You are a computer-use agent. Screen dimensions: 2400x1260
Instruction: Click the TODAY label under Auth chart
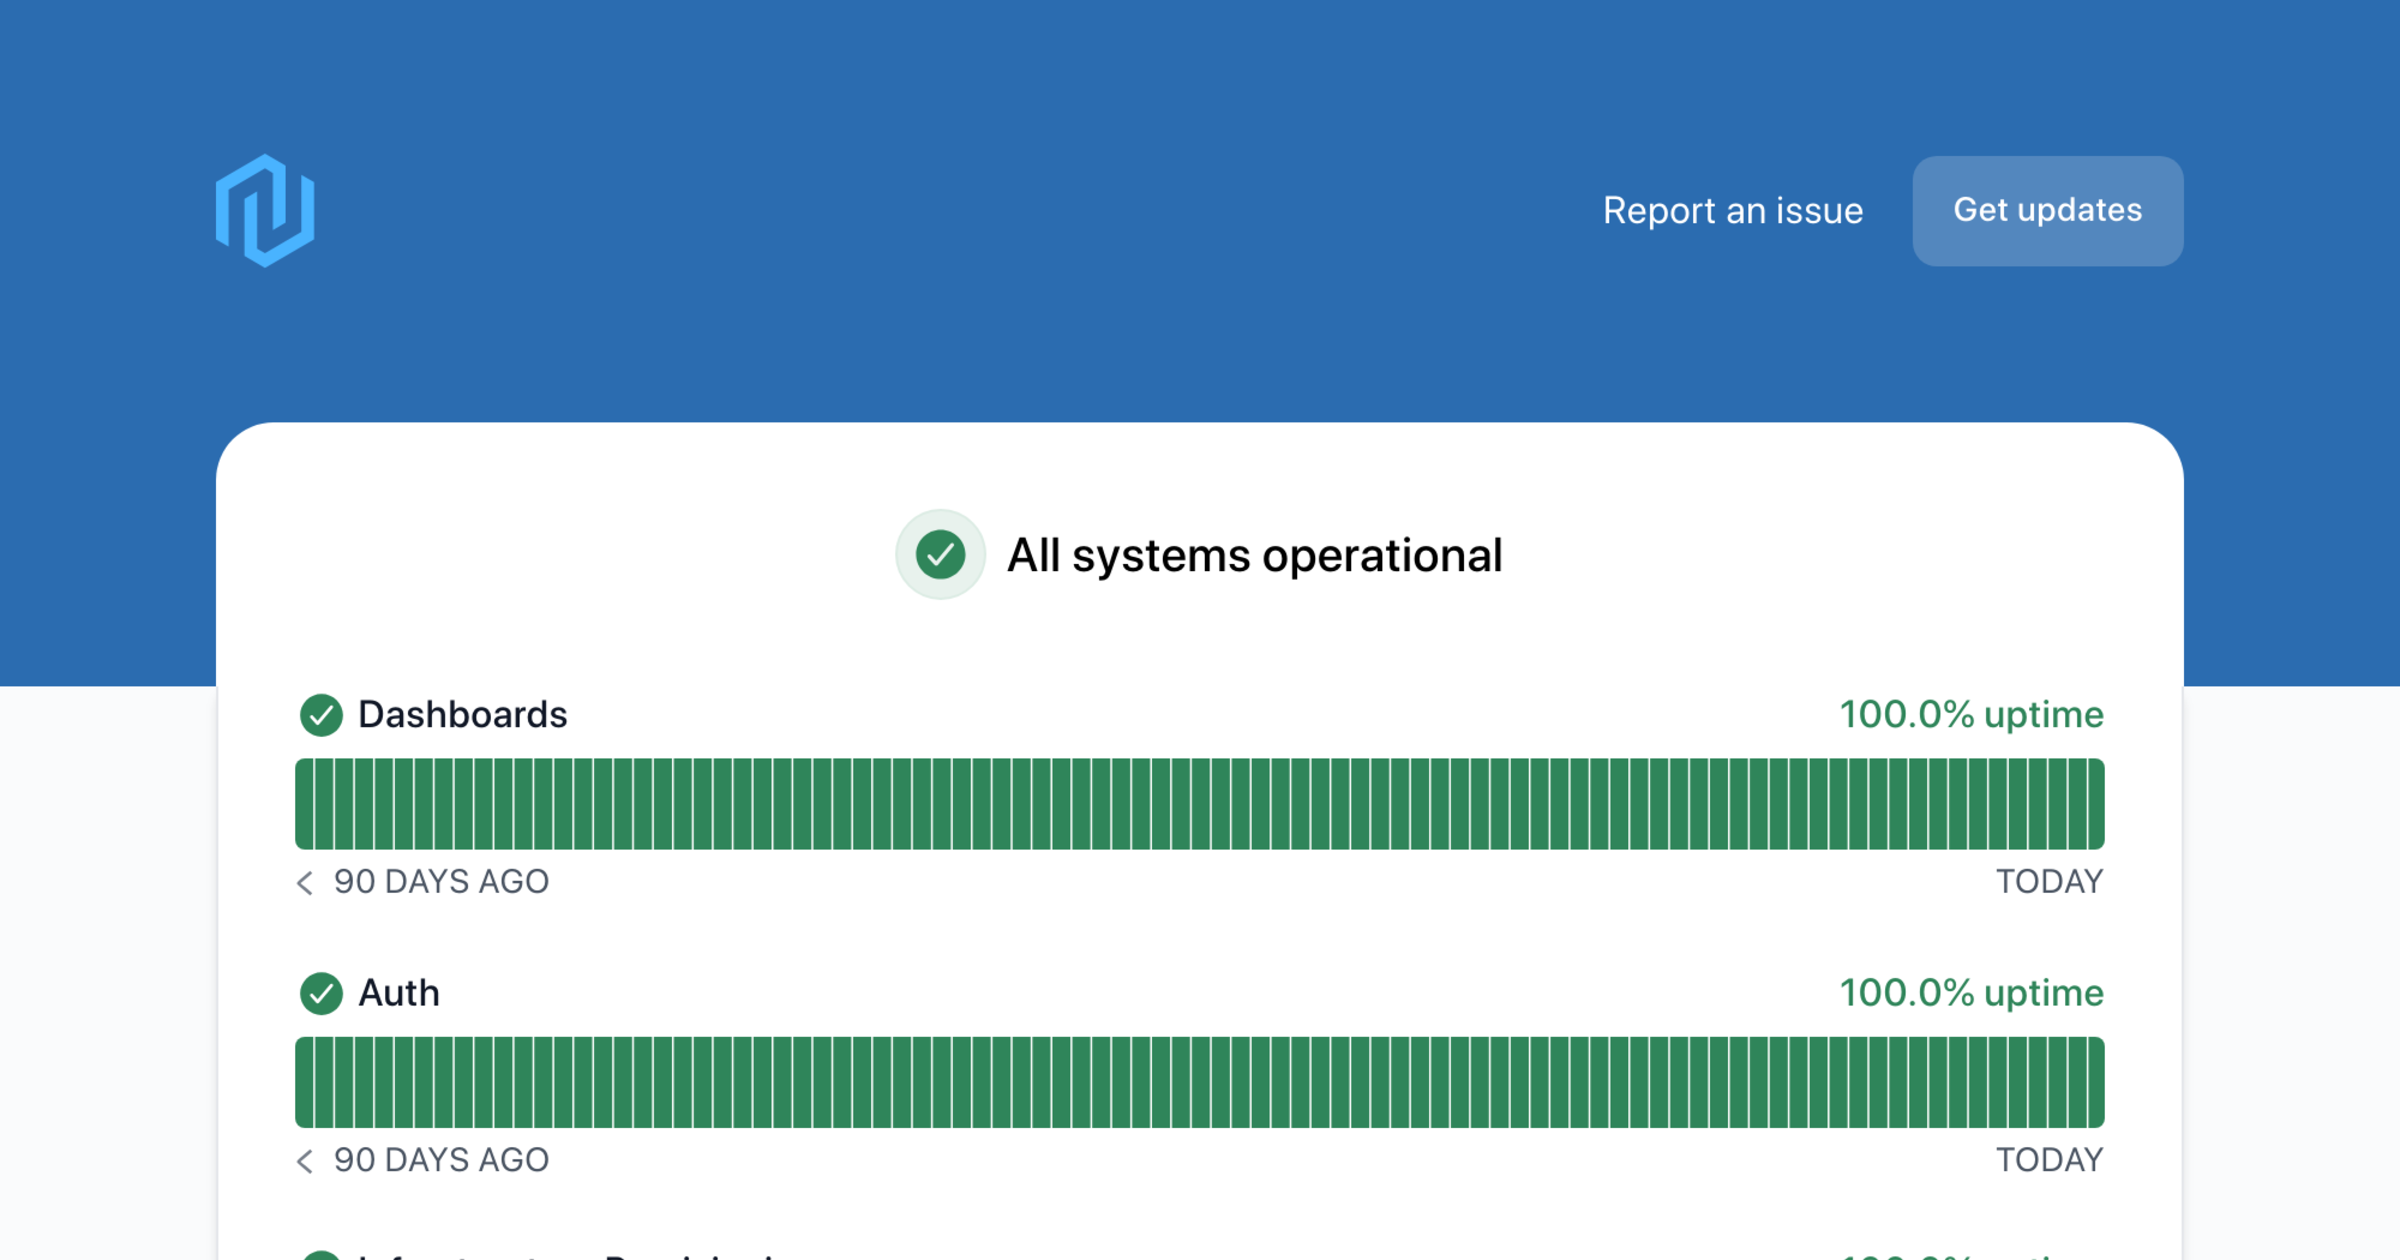pyautogui.click(x=2049, y=1160)
